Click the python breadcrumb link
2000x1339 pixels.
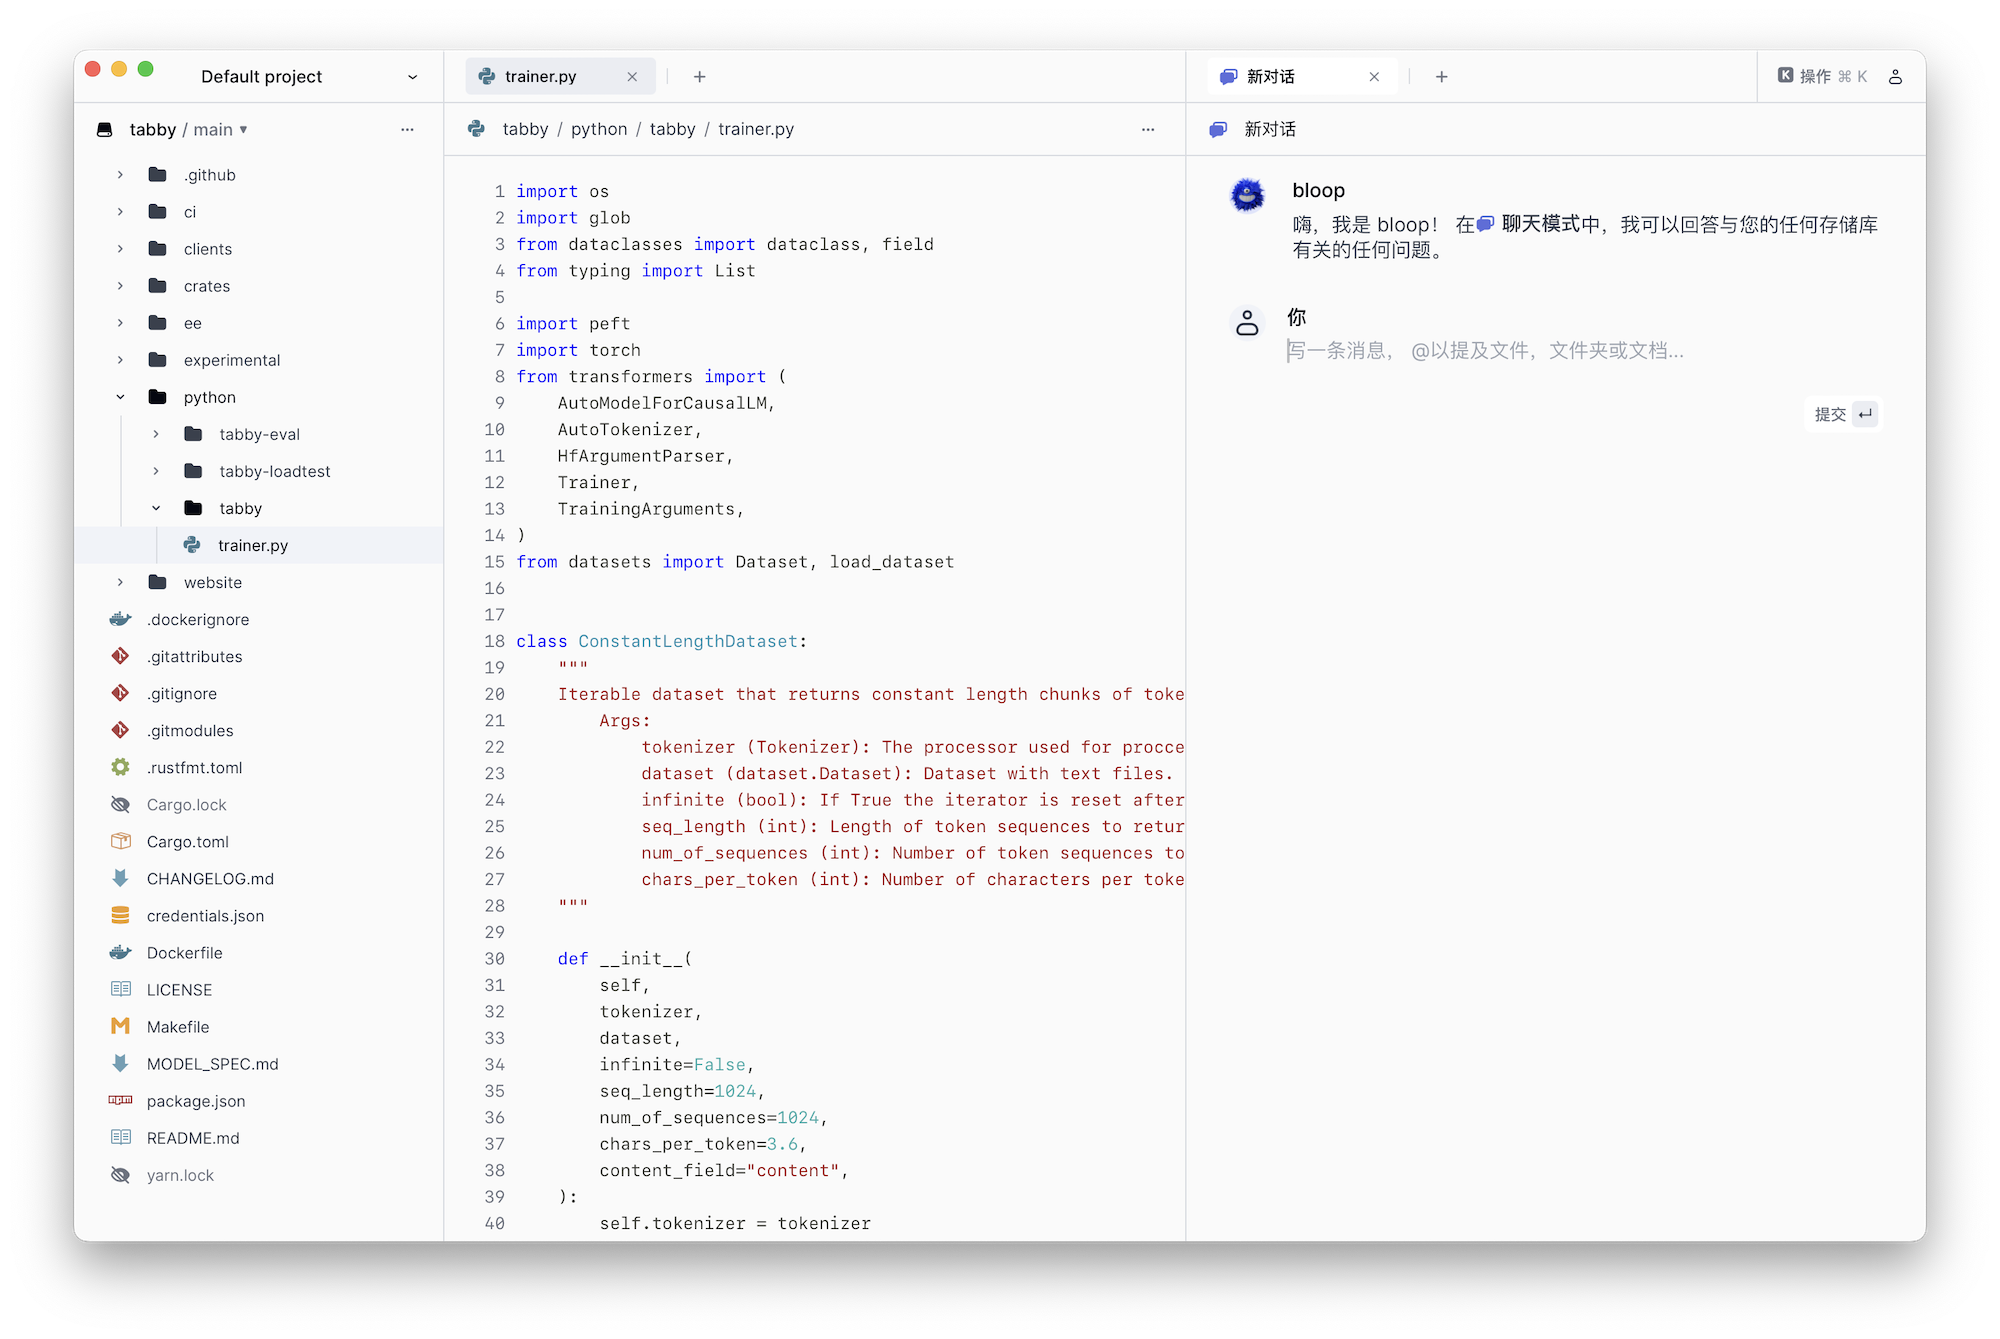click(x=599, y=129)
